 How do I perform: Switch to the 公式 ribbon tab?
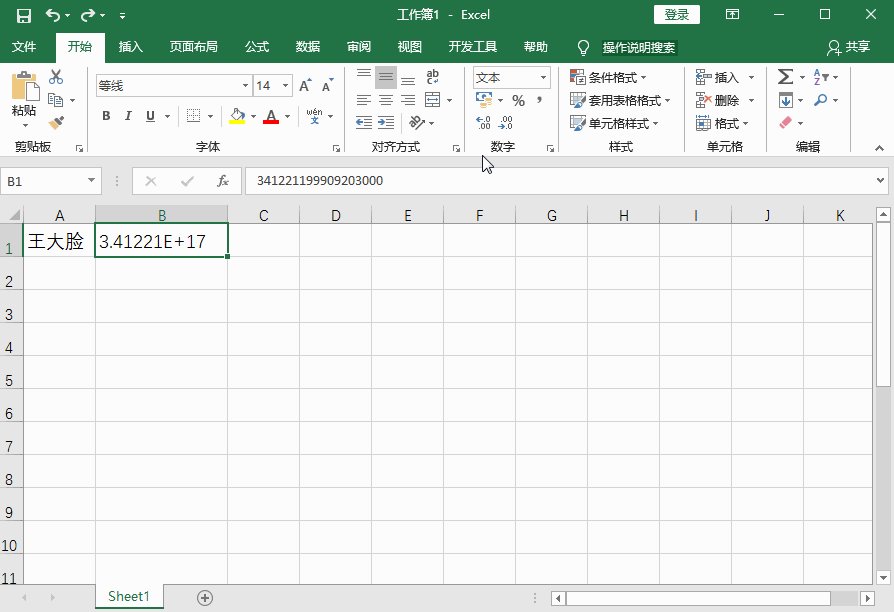tap(257, 47)
